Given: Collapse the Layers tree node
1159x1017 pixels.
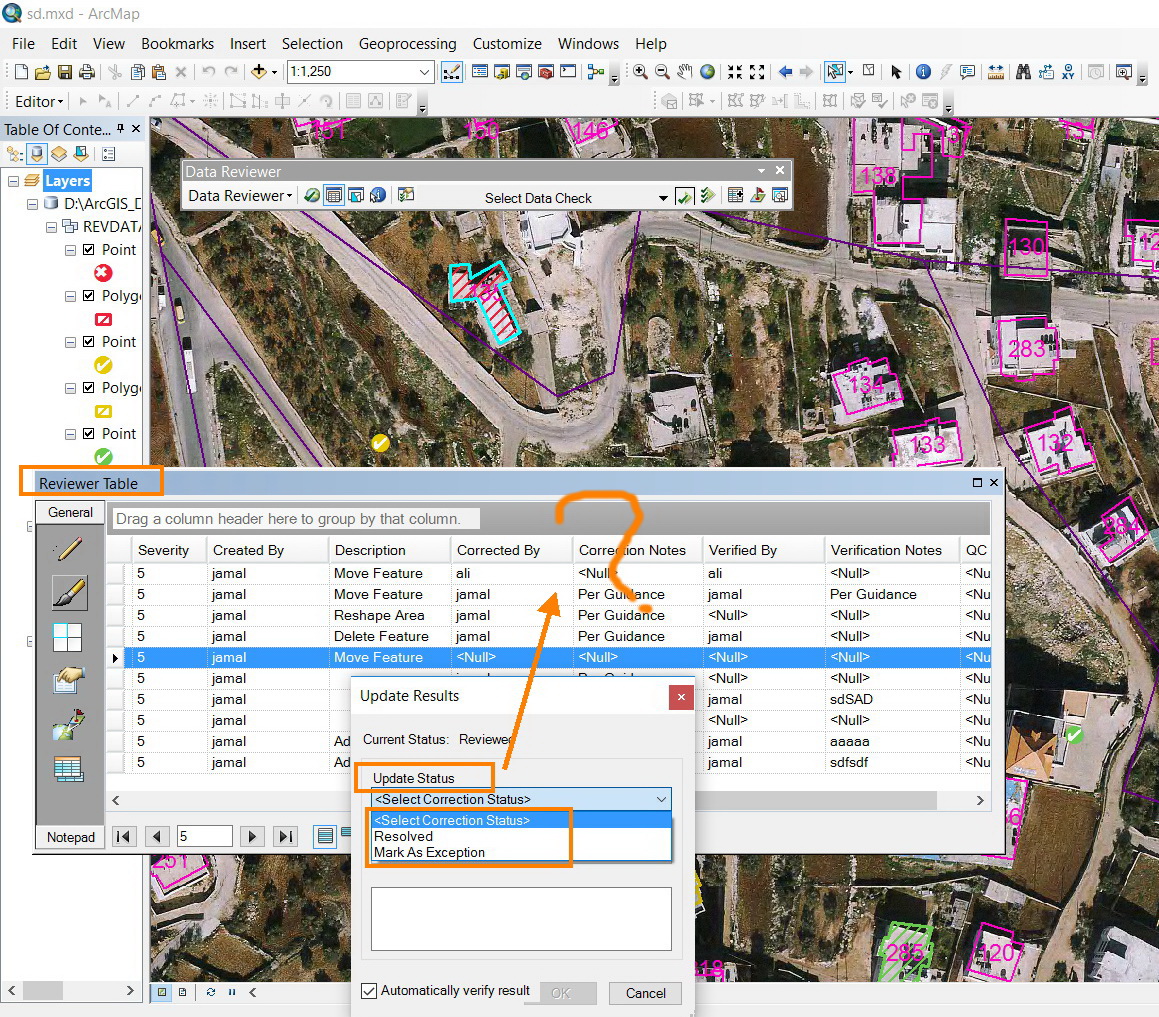Looking at the screenshot, I should 13,181.
